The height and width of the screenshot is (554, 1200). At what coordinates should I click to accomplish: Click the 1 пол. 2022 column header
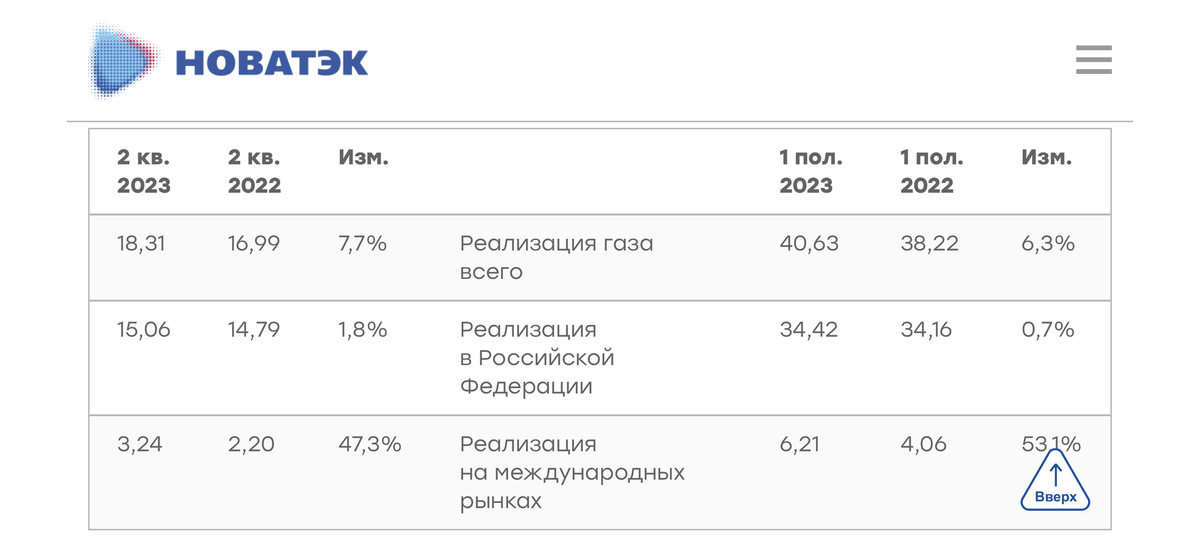(x=932, y=171)
